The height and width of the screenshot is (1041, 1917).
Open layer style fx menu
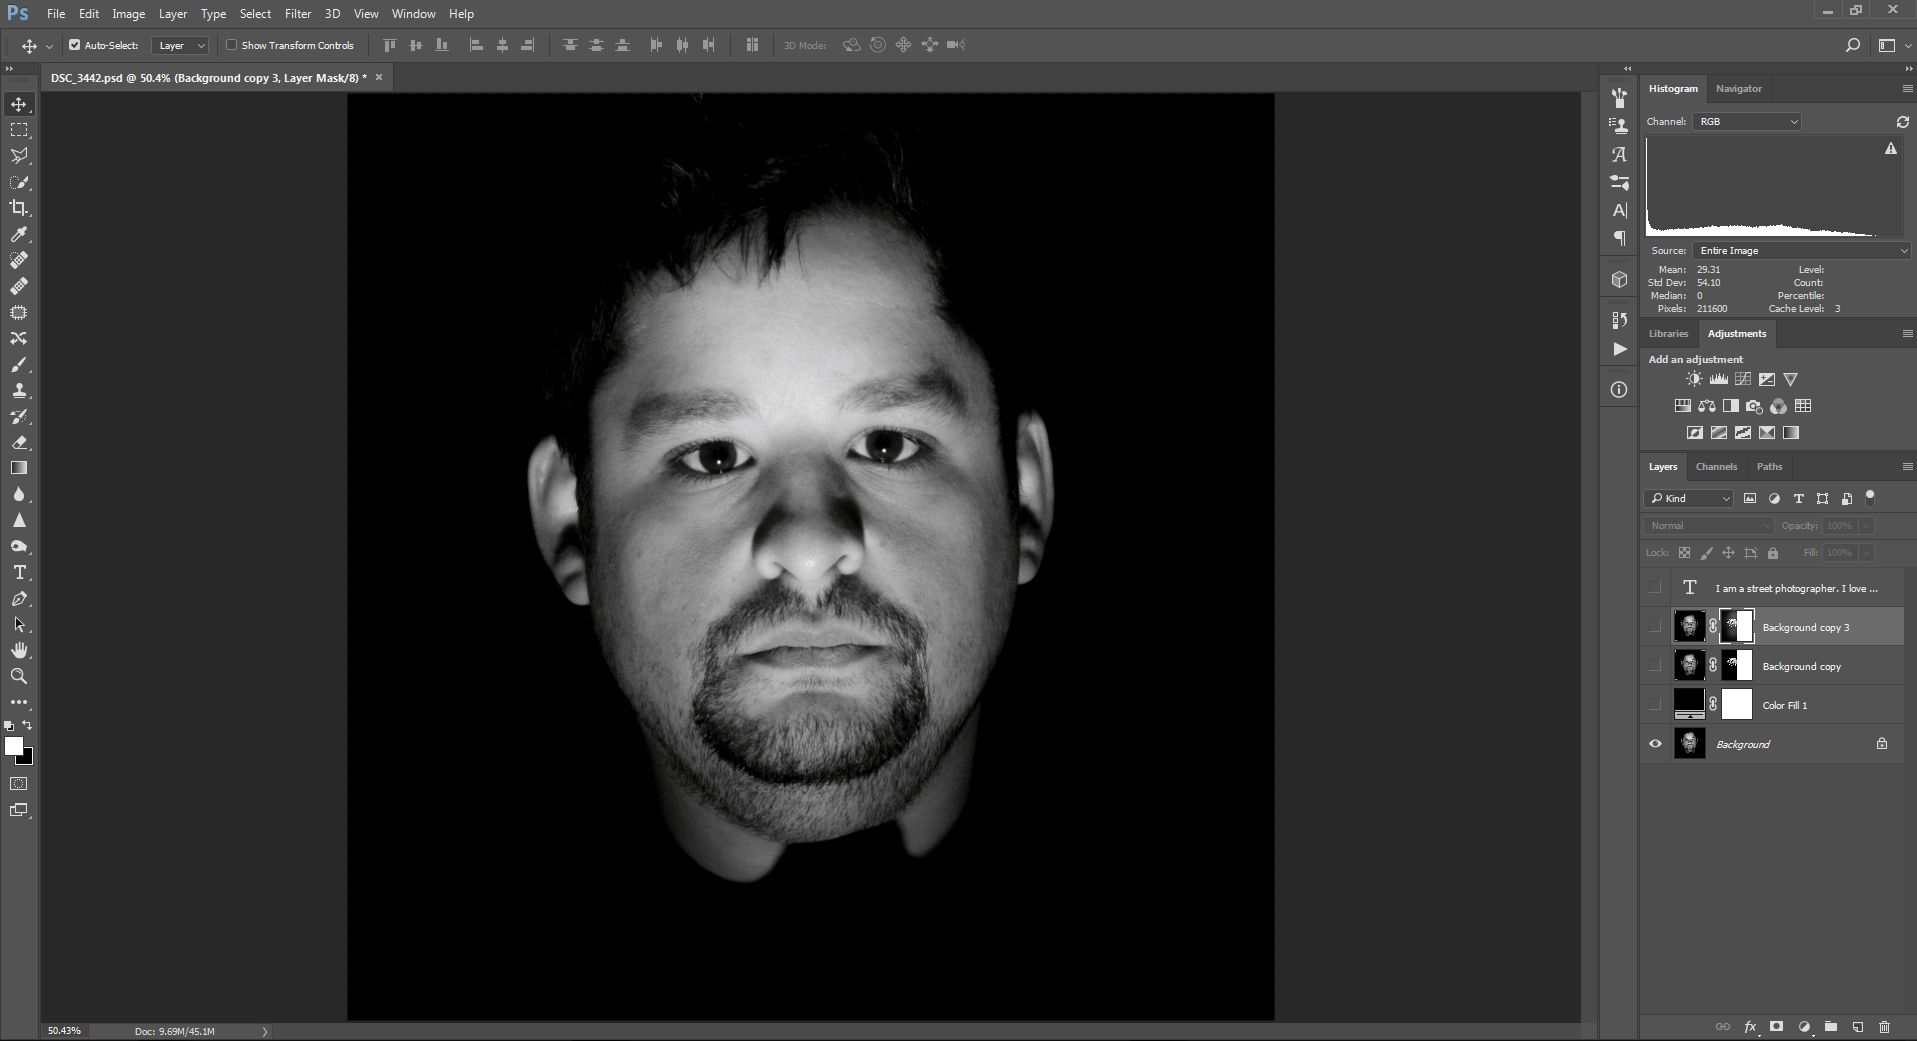1751,1027
